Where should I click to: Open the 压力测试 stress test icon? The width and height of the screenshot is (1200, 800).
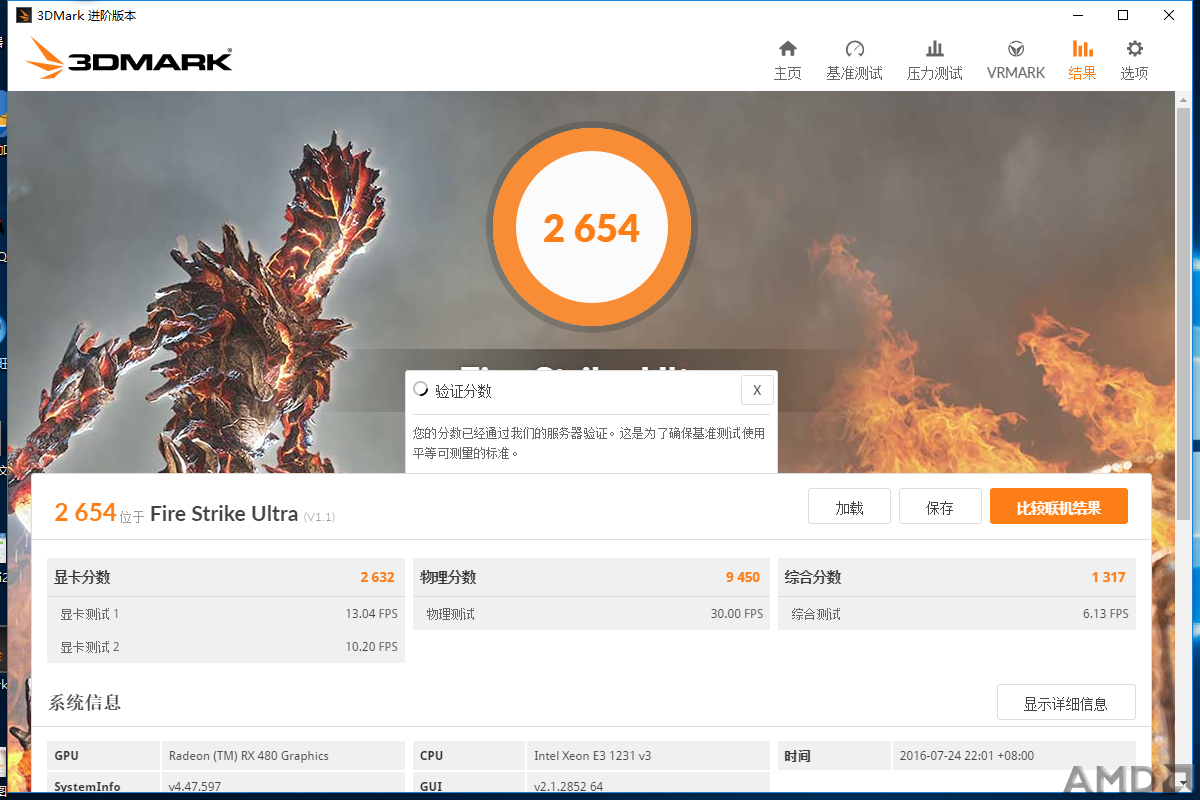click(x=935, y=49)
